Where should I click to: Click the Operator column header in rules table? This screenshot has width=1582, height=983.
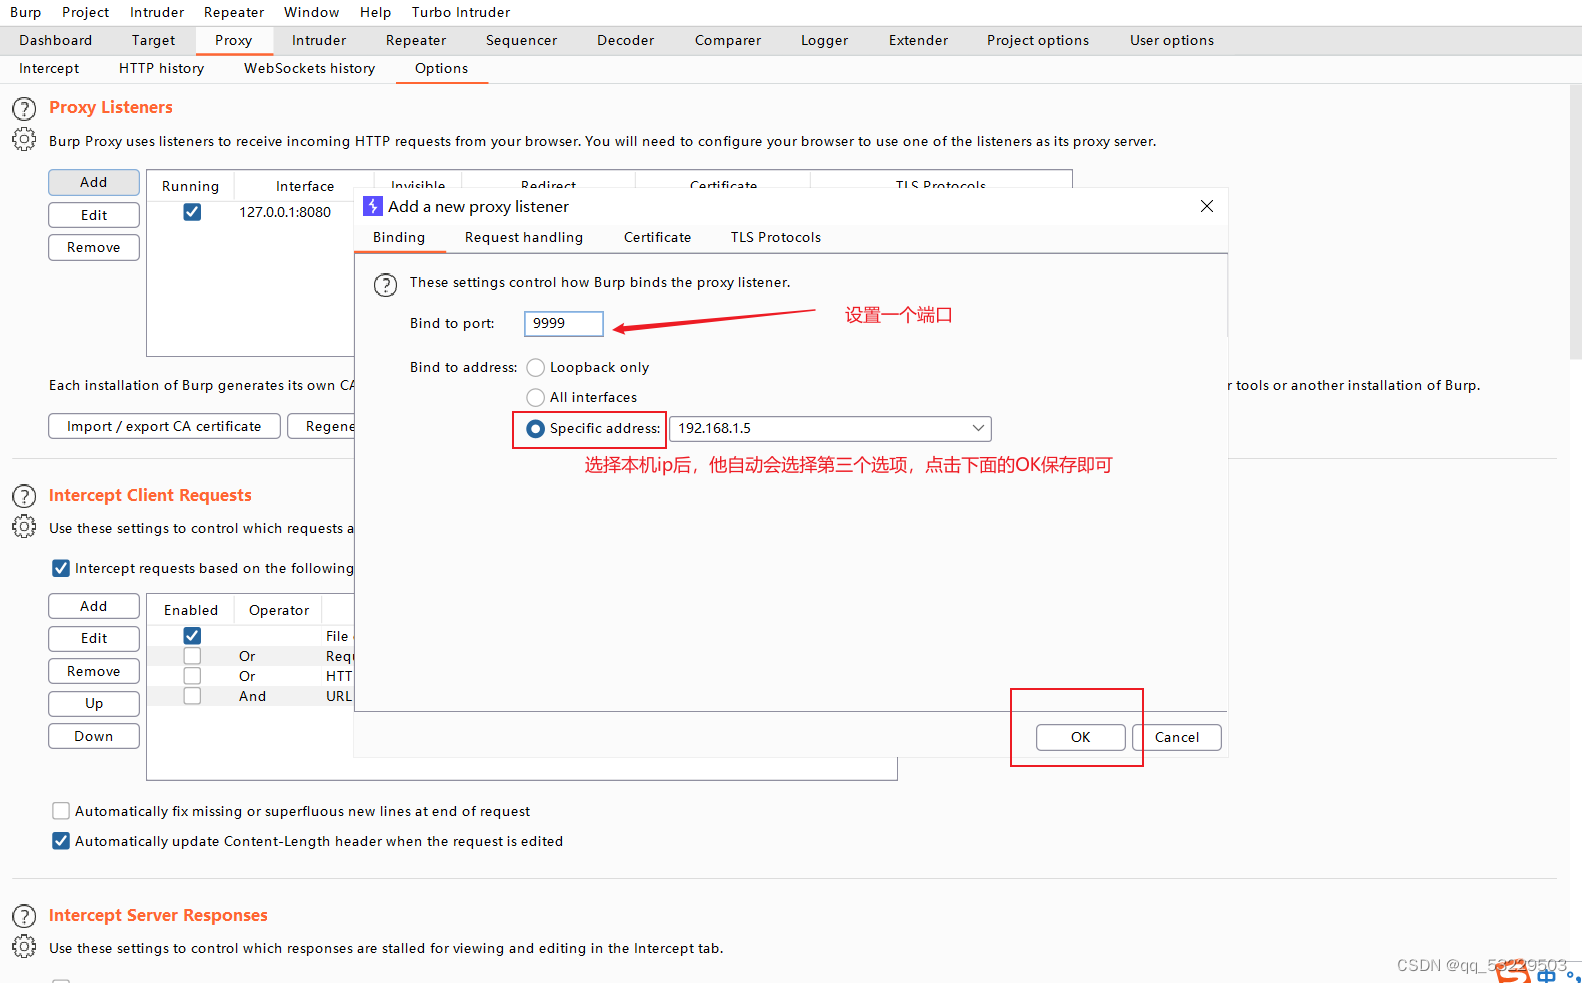pyautogui.click(x=279, y=610)
